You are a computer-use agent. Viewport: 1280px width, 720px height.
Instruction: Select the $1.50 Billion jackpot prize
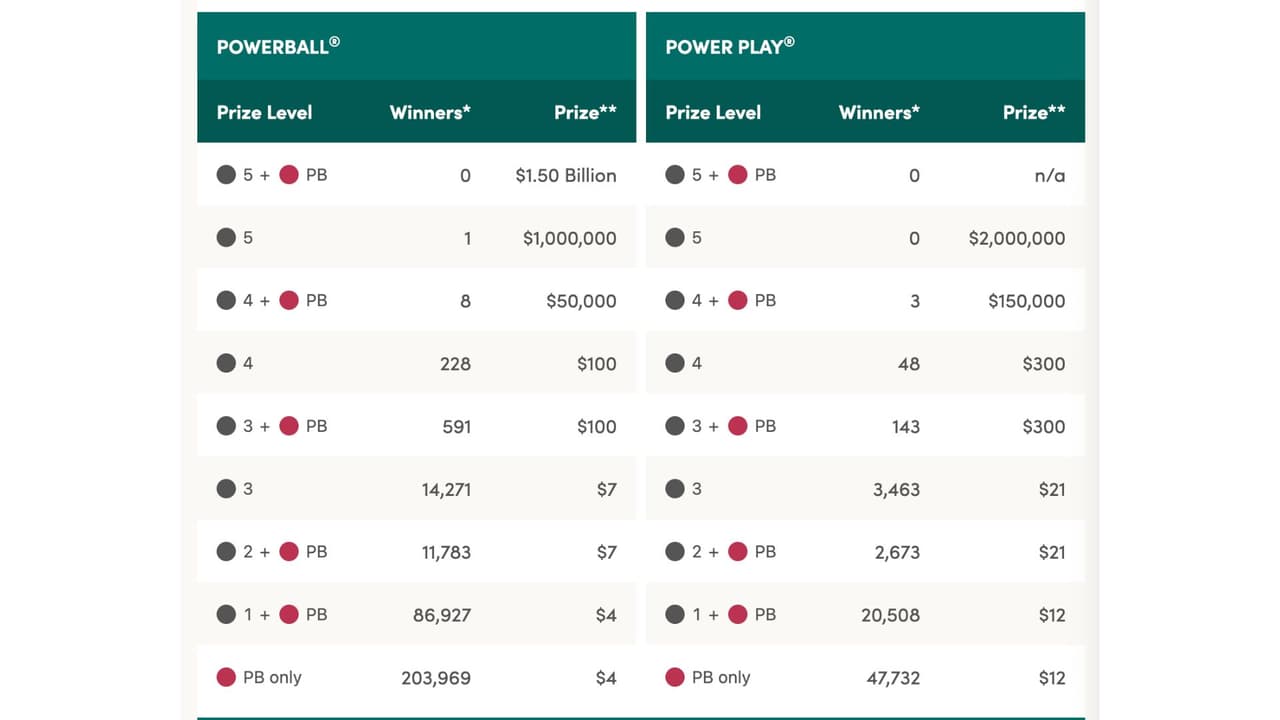tap(566, 175)
